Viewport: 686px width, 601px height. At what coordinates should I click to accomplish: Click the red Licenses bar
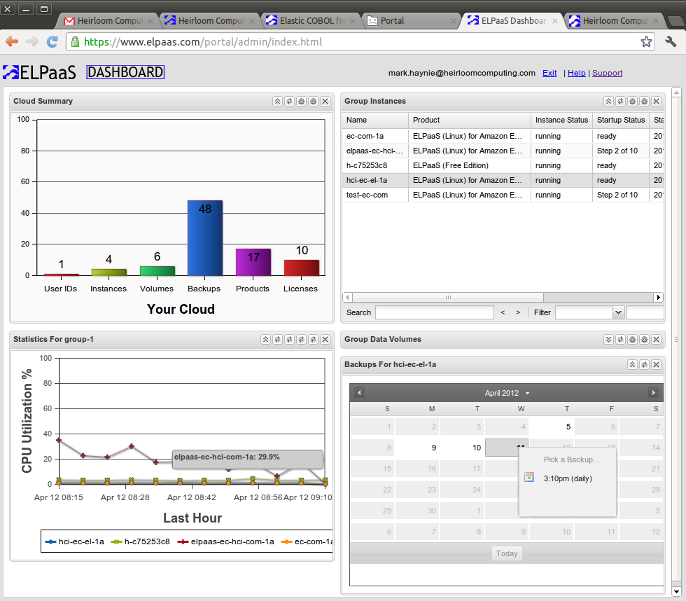[301, 268]
